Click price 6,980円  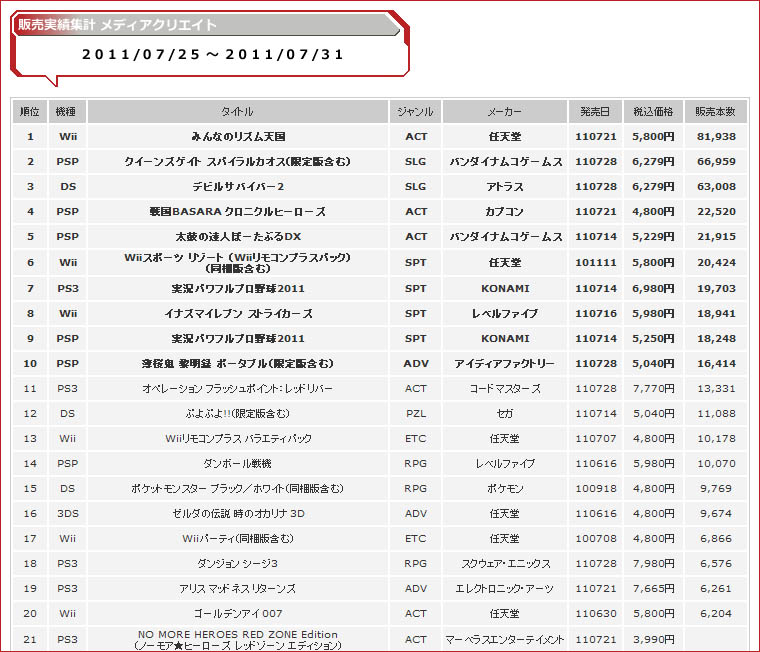coord(653,288)
